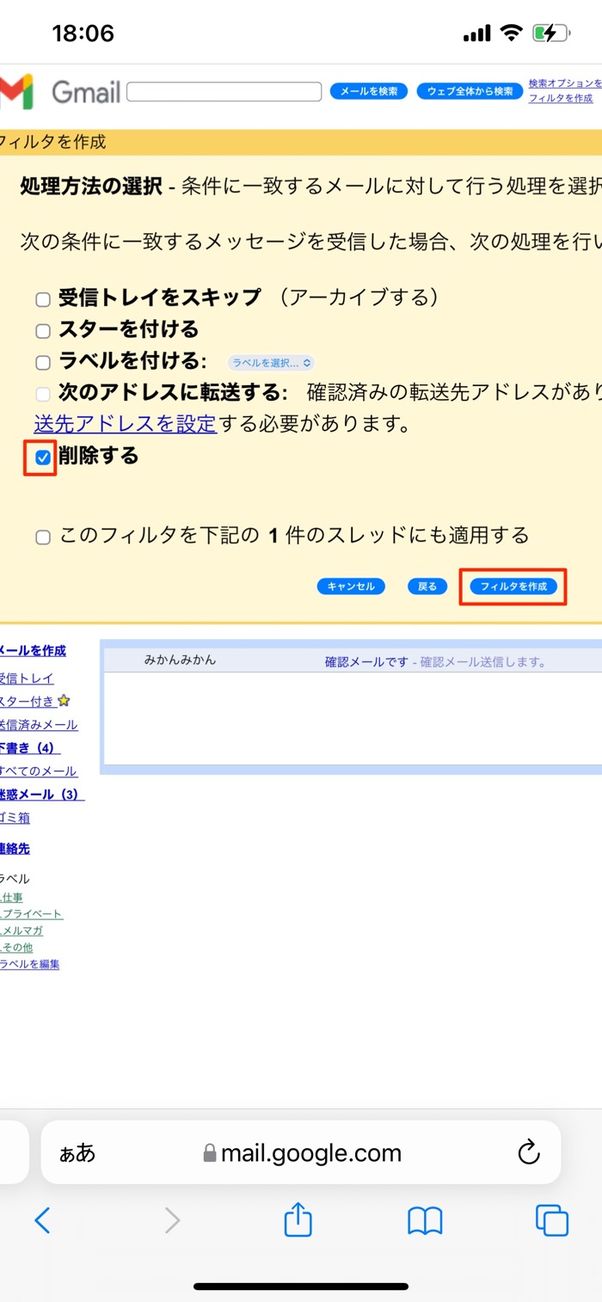This screenshot has width=602, height=1302.
Task: Focus the Gmail search input field
Action: [225, 91]
